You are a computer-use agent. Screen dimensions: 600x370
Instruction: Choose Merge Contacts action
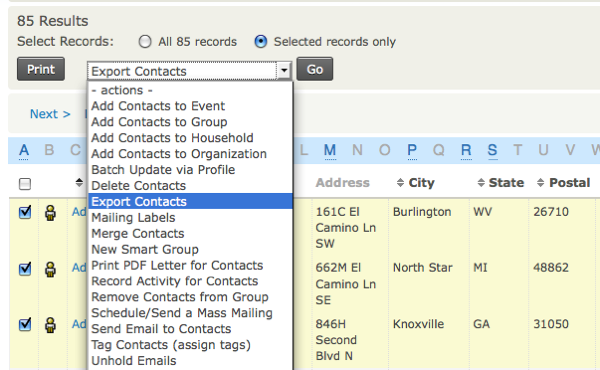click(x=191, y=233)
